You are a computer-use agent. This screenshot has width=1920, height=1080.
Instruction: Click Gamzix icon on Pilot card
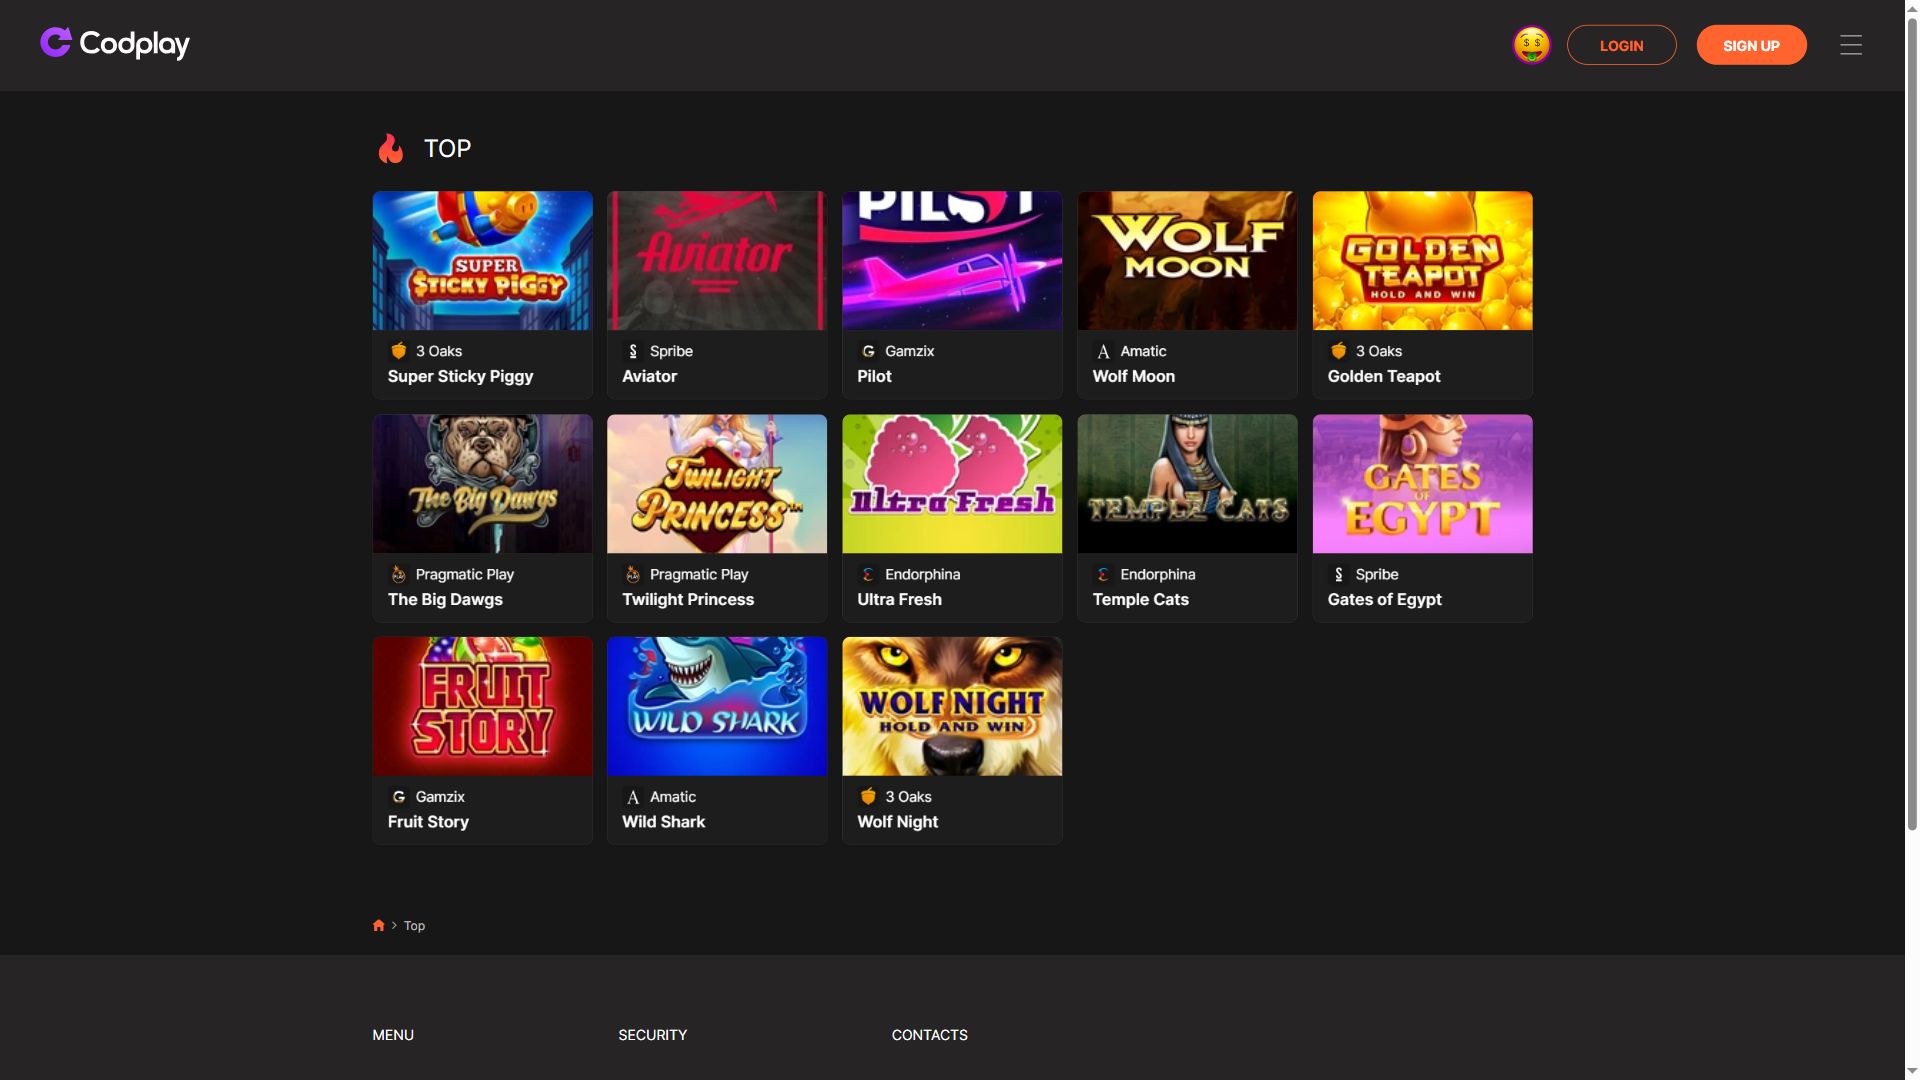pyautogui.click(x=868, y=351)
